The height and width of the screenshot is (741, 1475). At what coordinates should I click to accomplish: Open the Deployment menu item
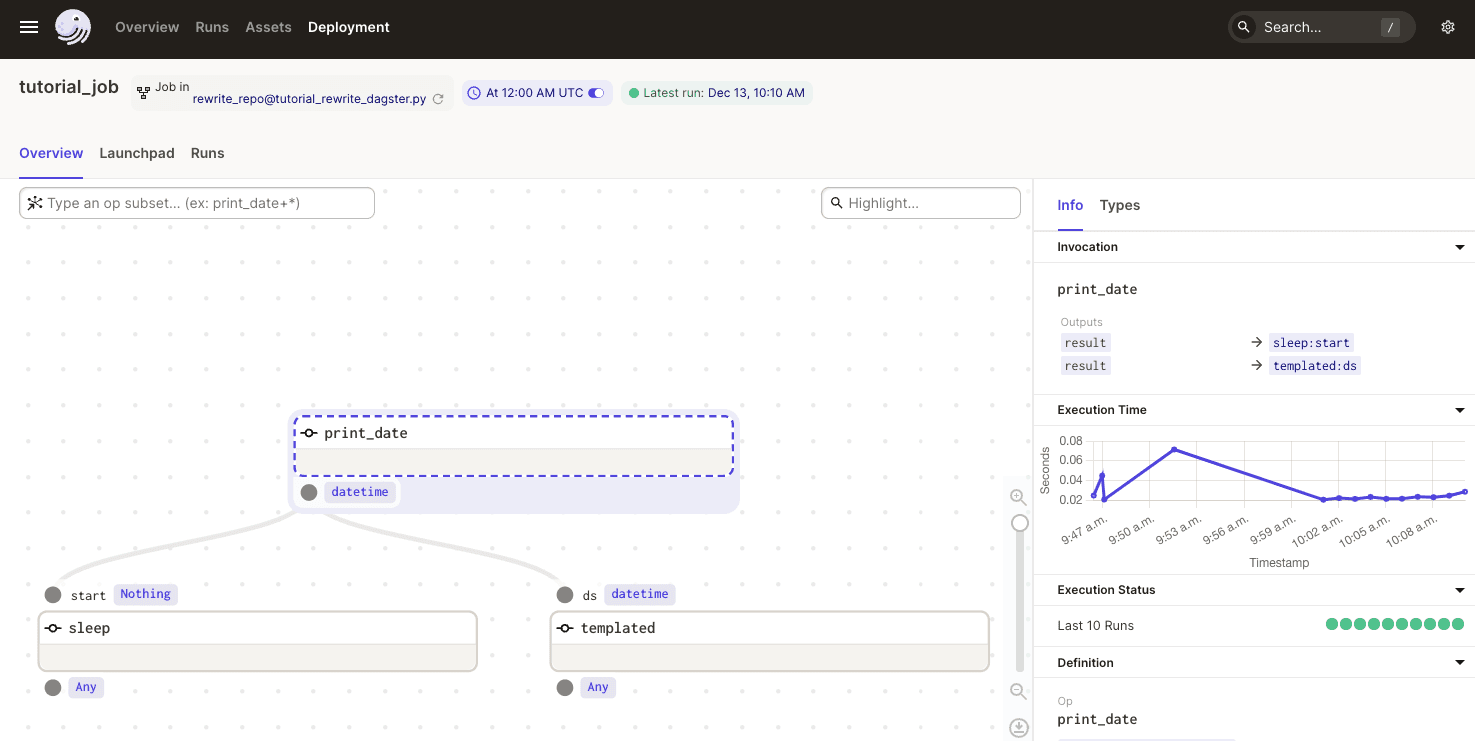coord(348,27)
